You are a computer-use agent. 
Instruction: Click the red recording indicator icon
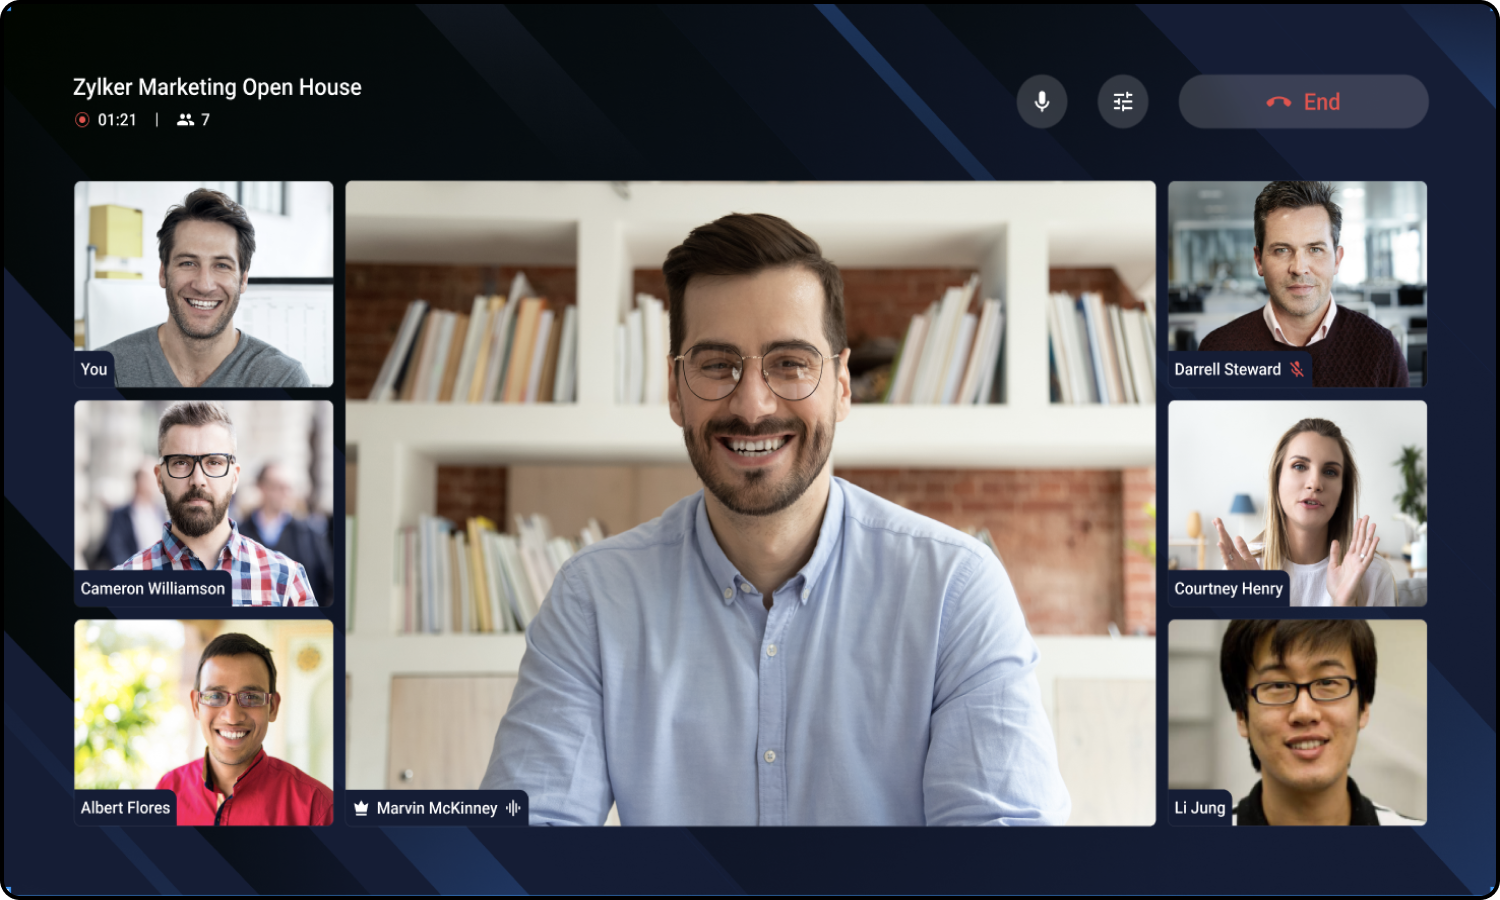pyautogui.click(x=82, y=120)
